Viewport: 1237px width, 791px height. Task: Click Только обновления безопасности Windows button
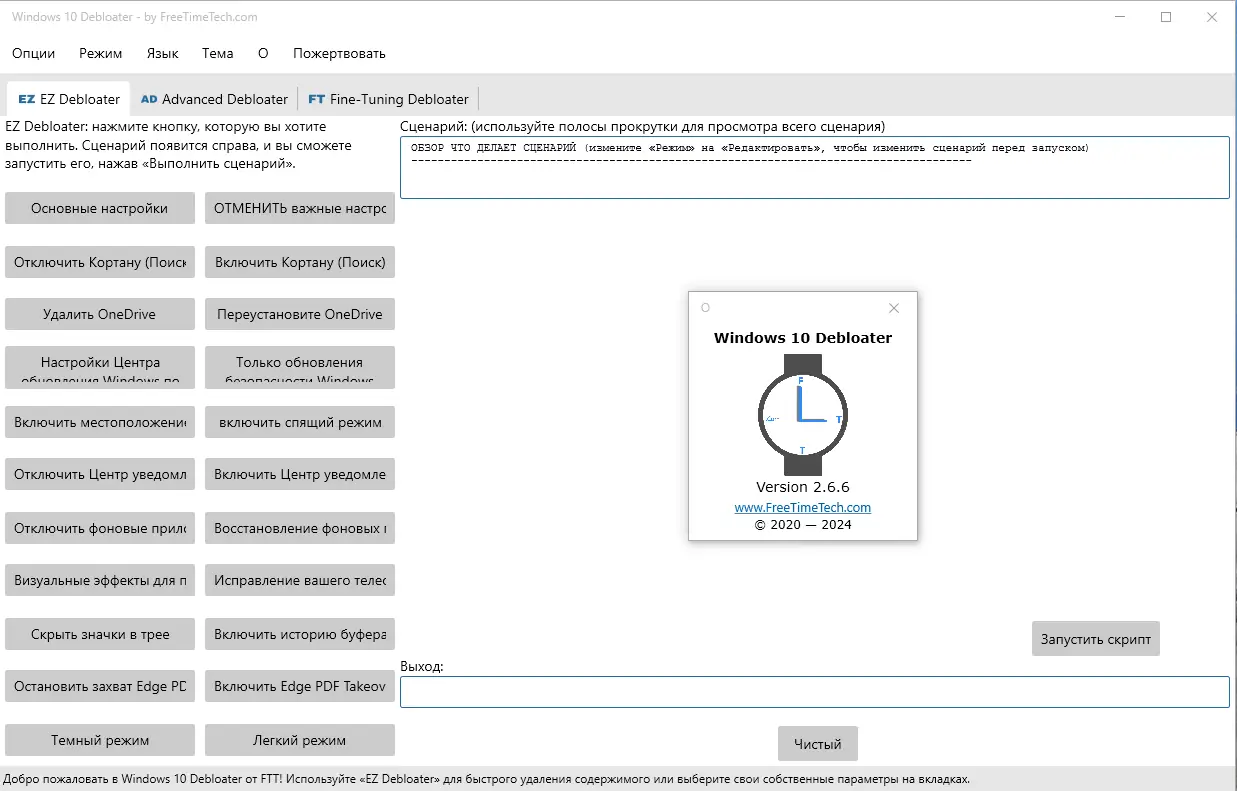click(300, 367)
